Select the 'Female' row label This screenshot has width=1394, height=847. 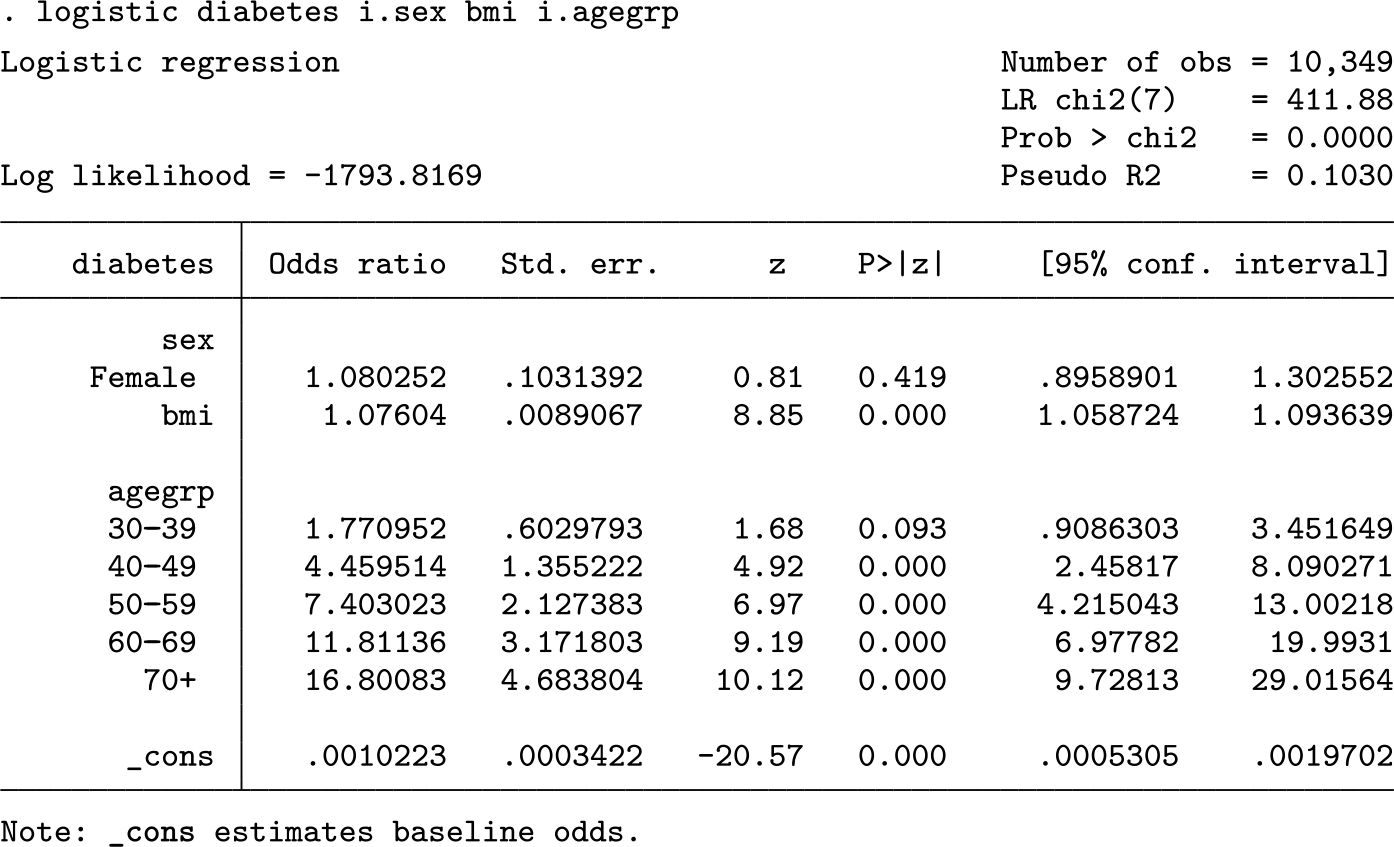click(x=142, y=378)
